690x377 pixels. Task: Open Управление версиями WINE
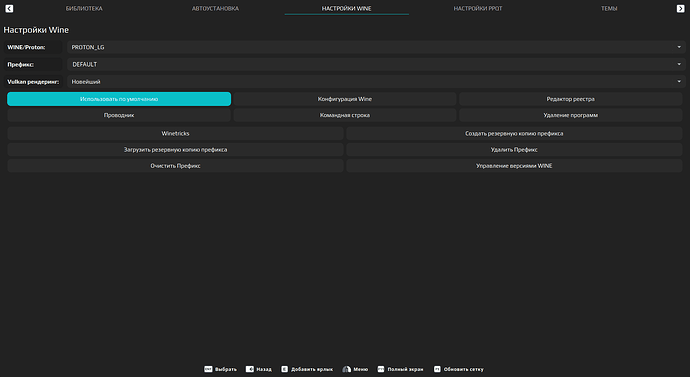[x=514, y=166]
